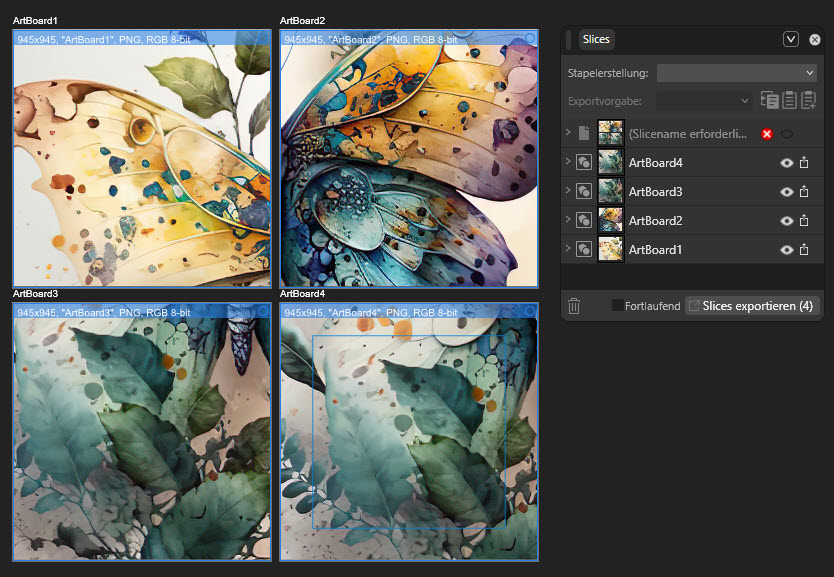Open the Stapelerstellung dropdown

pos(737,73)
